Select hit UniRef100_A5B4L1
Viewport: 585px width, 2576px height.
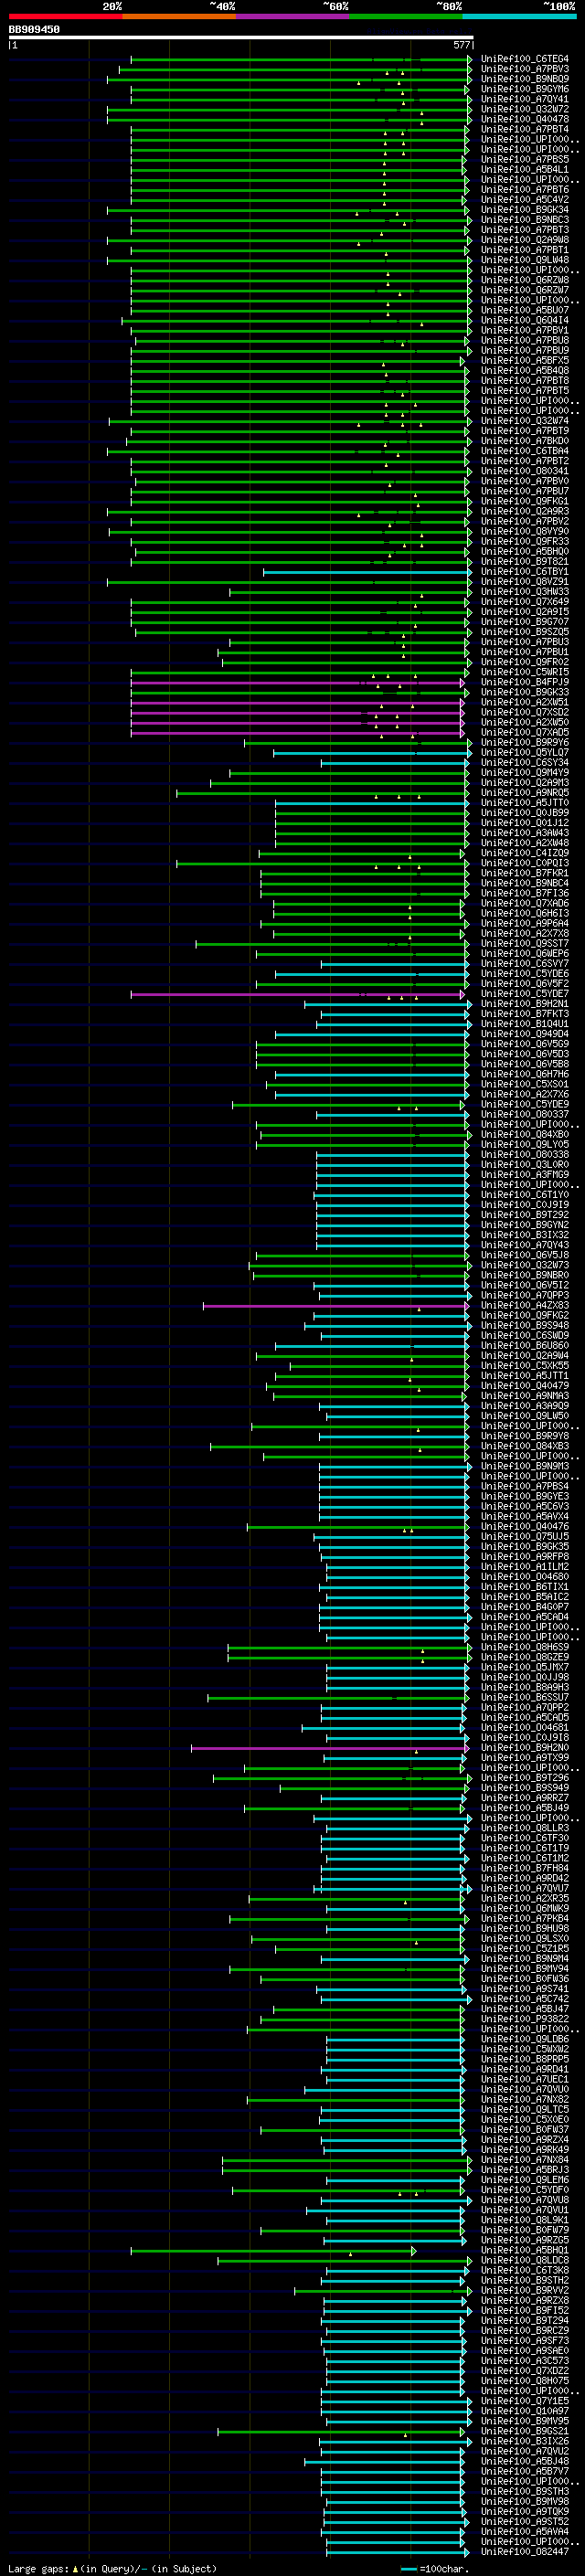pyautogui.click(x=525, y=169)
